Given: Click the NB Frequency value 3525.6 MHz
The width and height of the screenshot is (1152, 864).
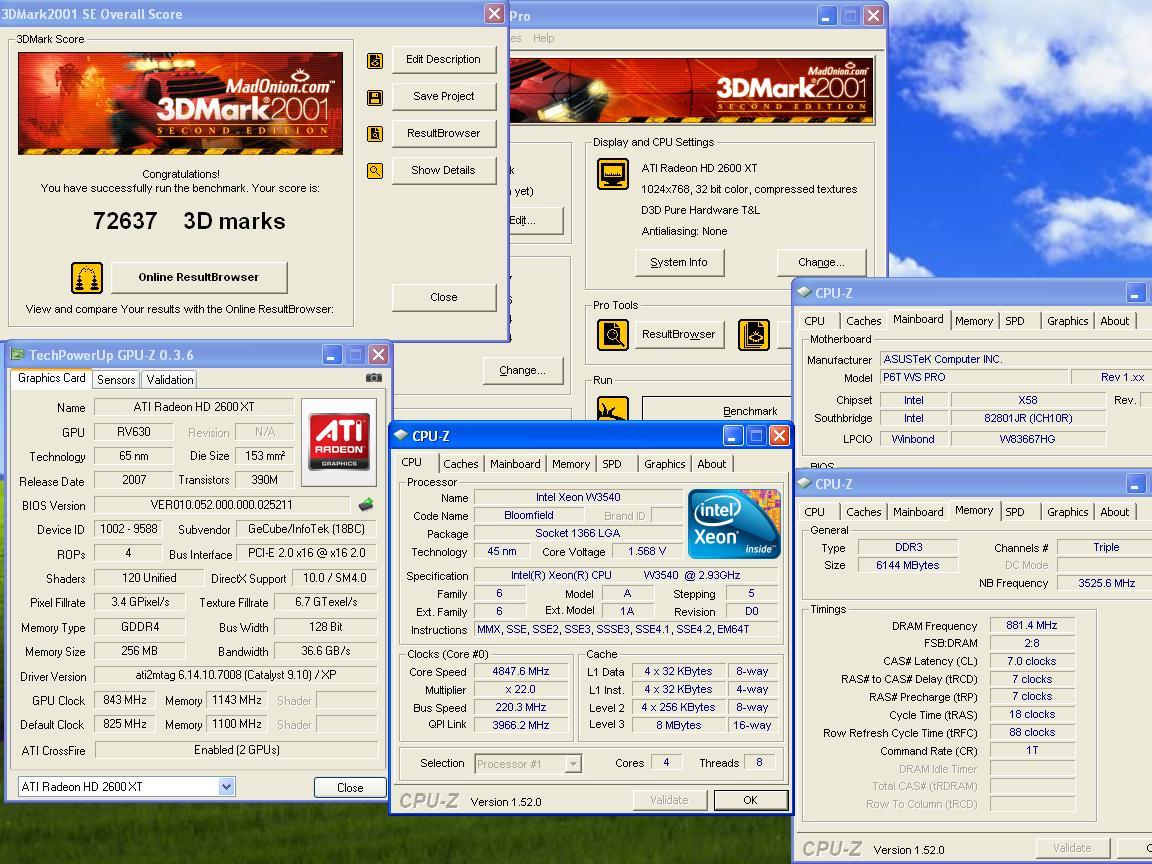Looking at the screenshot, I should pos(1106,583).
